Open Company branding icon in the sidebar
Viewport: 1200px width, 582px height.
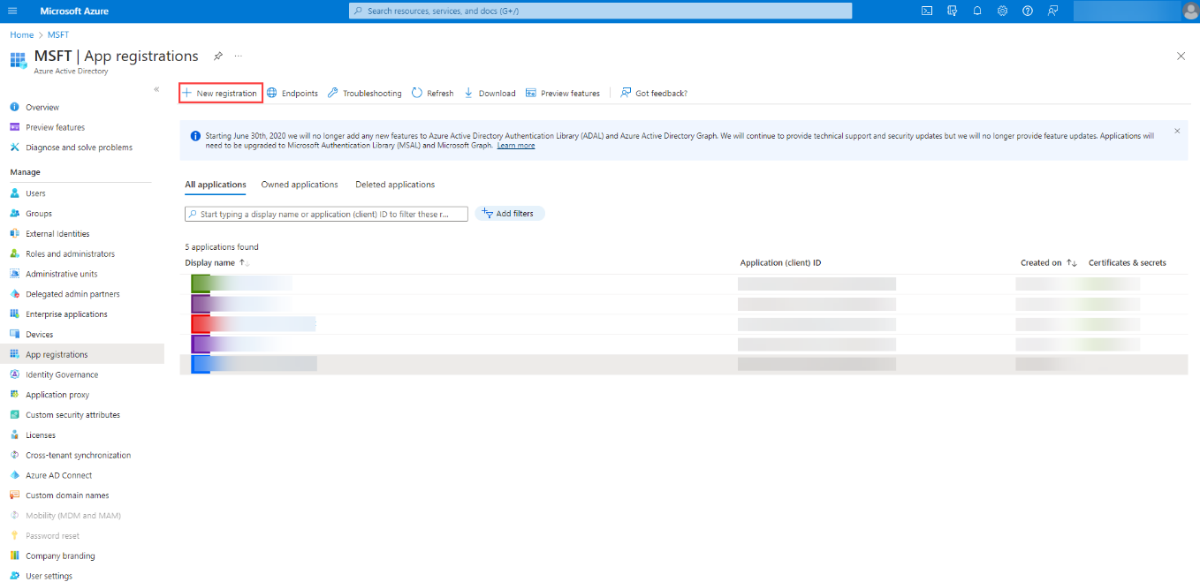(x=15, y=556)
